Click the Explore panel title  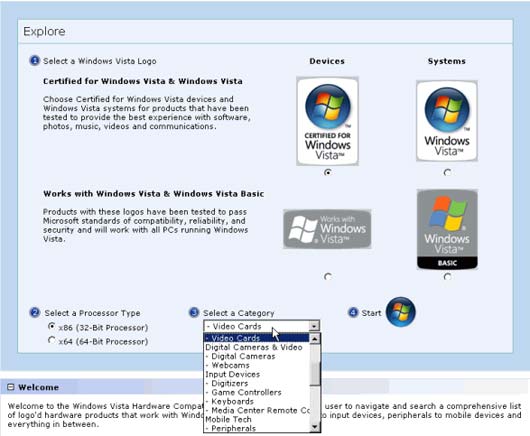point(44,31)
